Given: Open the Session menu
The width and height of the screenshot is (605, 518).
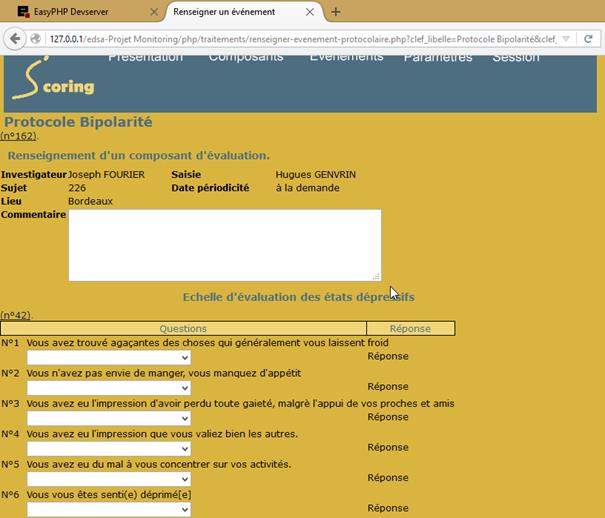Looking at the screenshot, I should [516, 58].
